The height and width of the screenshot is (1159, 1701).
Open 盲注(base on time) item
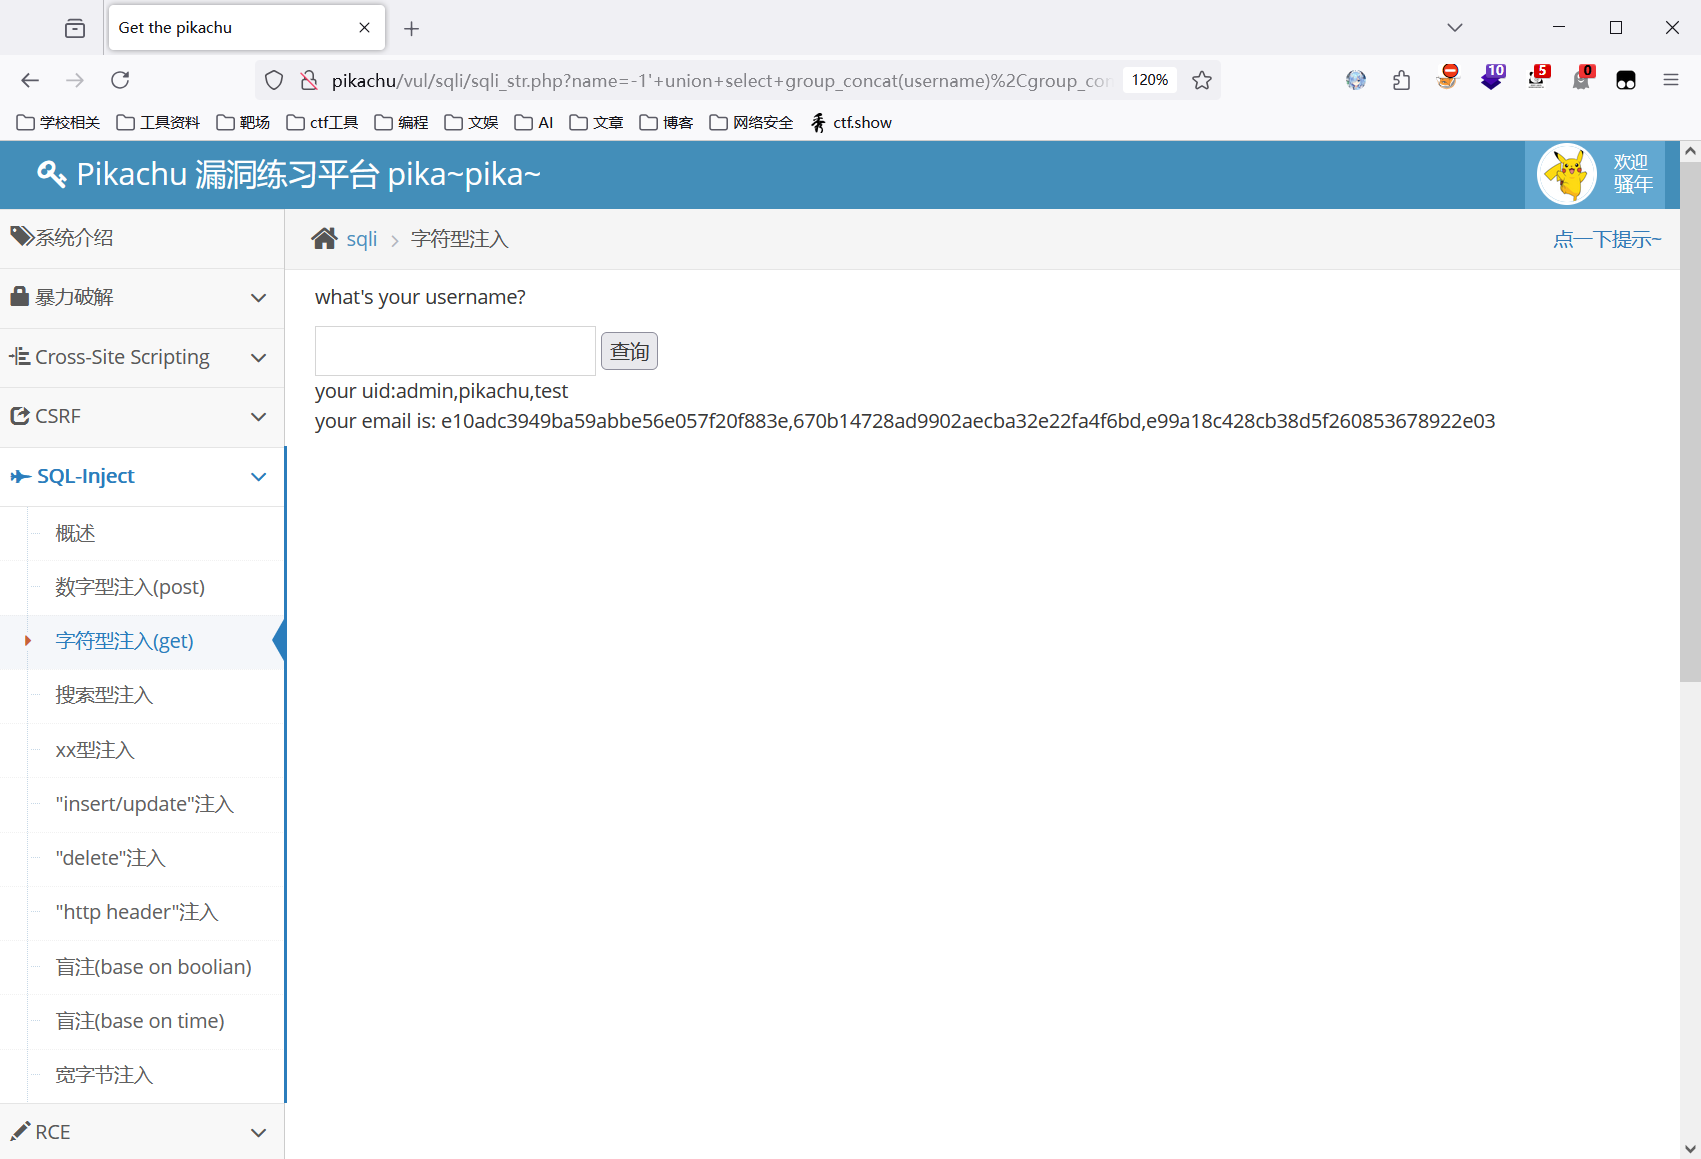click(x=142, y=1021)
